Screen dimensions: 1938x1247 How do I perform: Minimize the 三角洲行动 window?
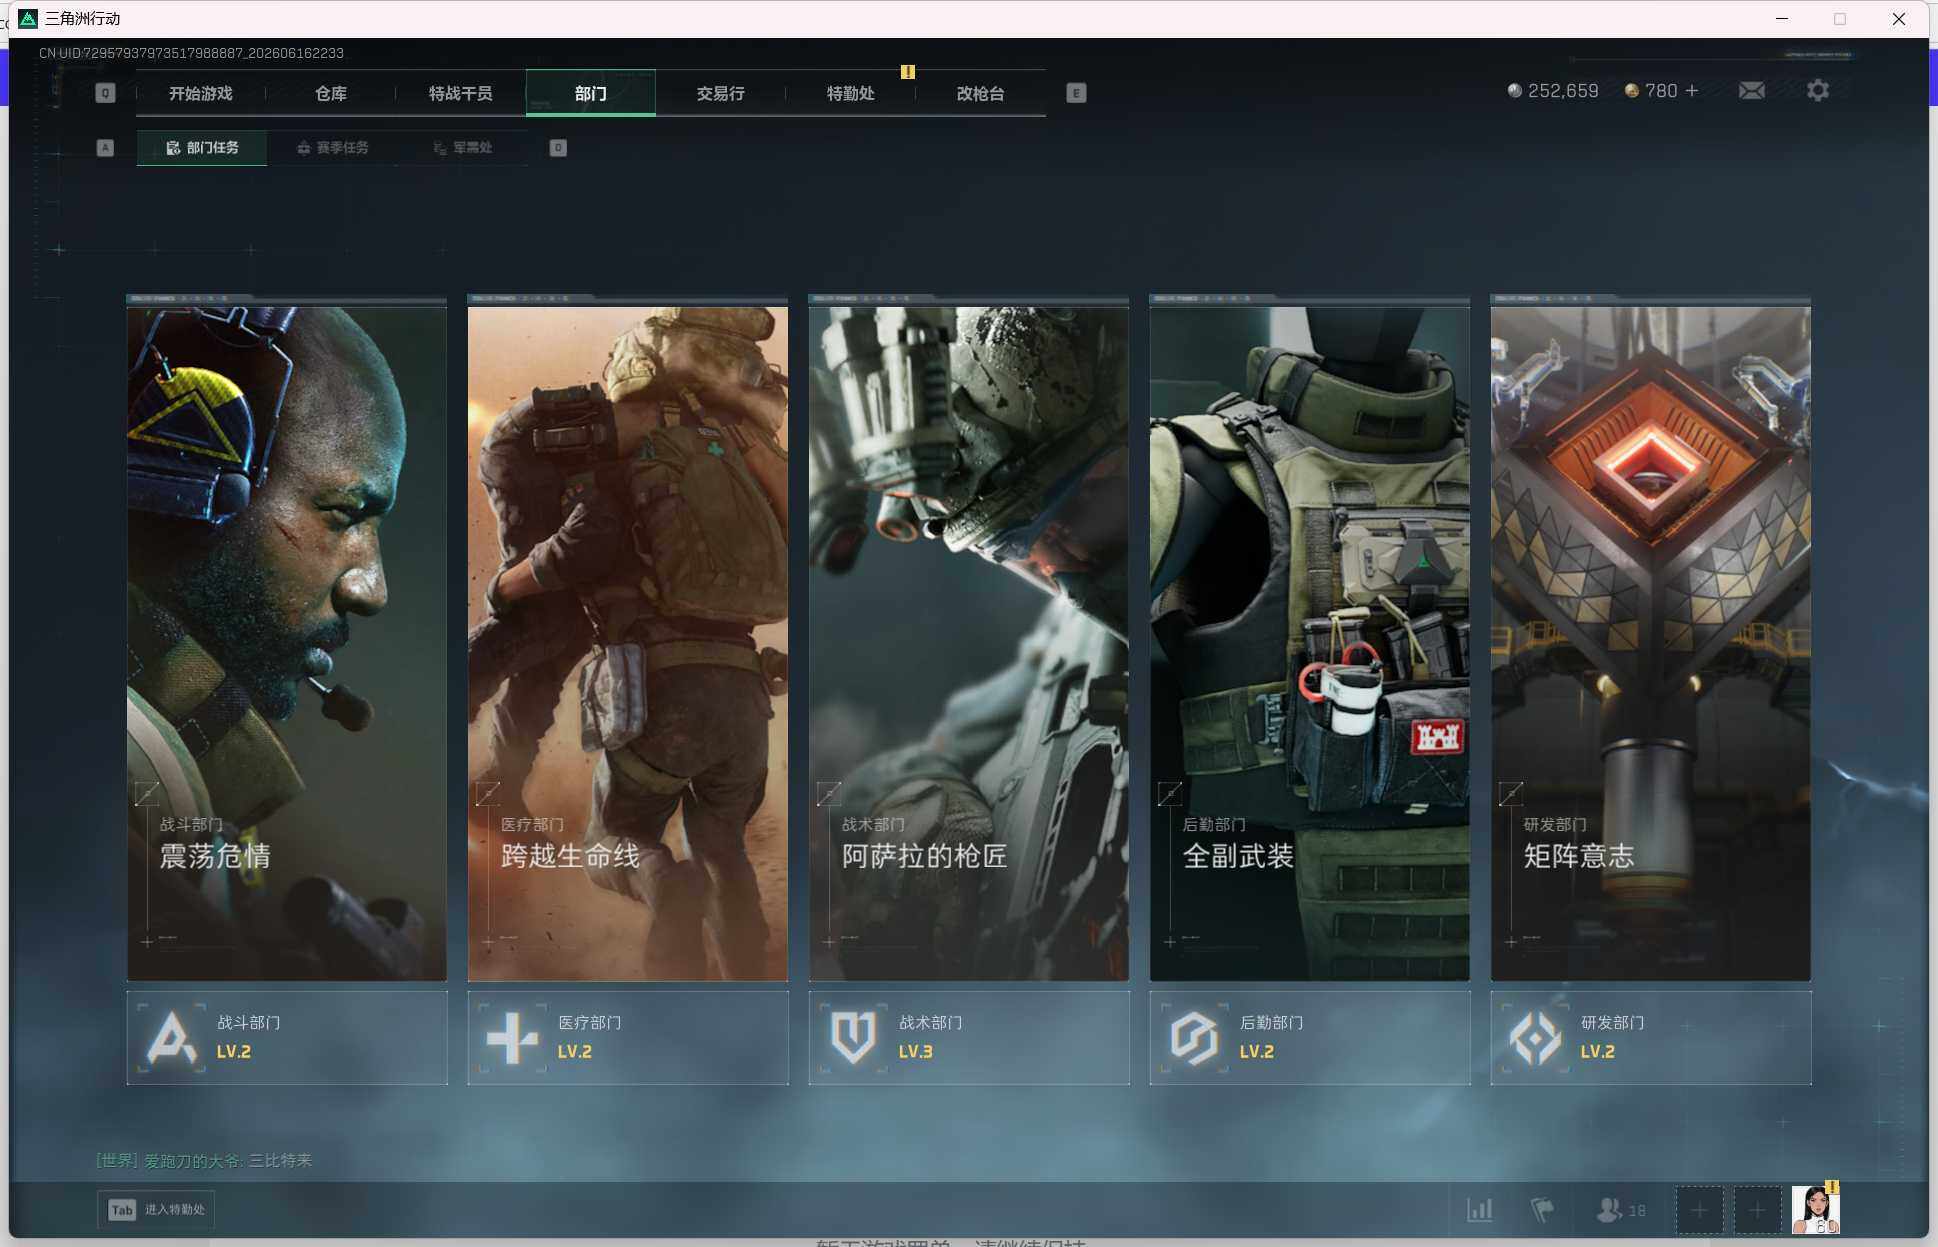pos(1782,18)
